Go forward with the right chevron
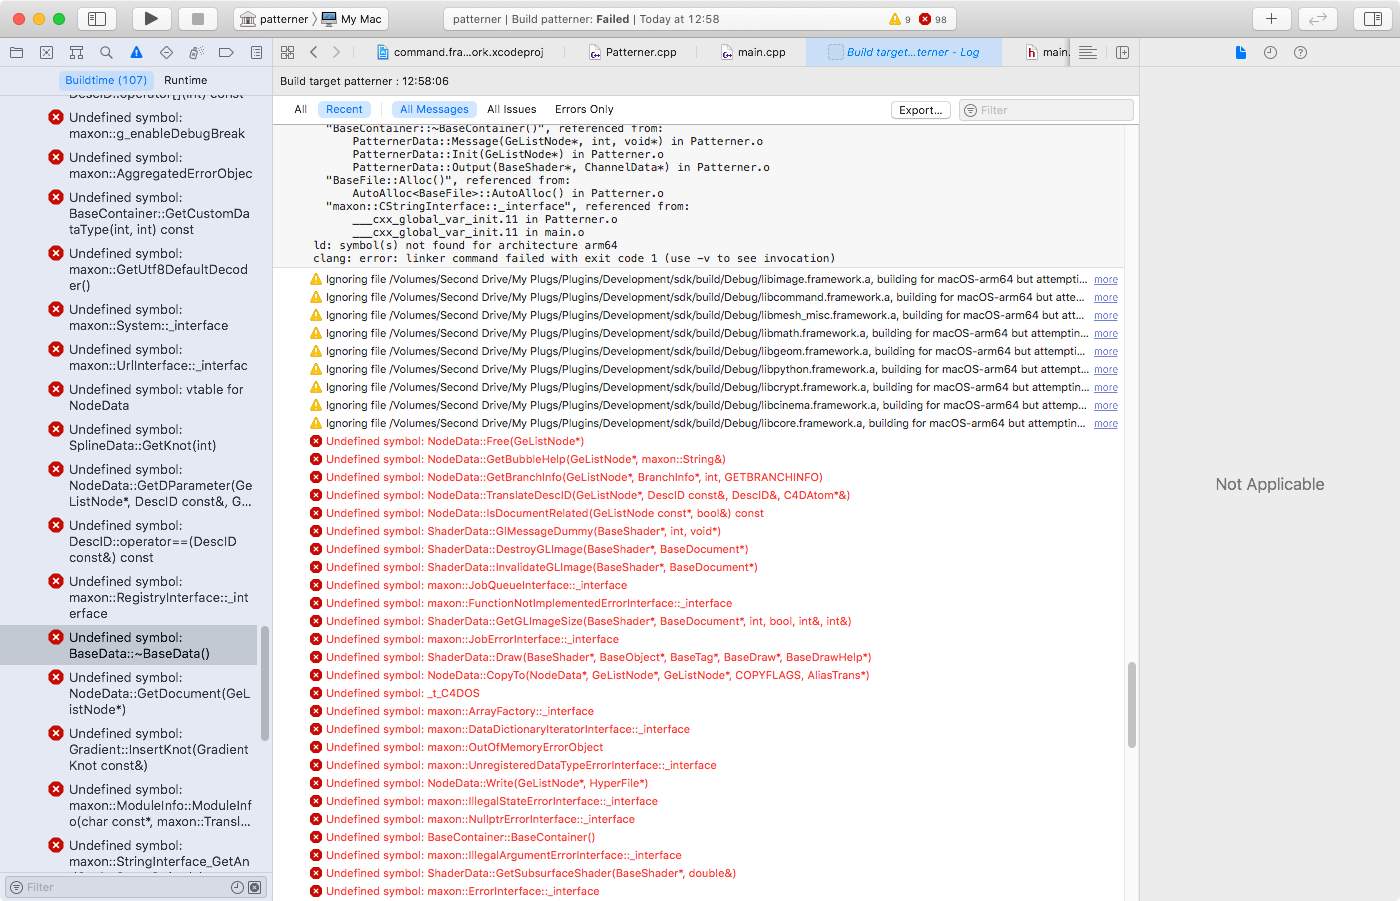This screenshot has height=901, width=1400. [336, 52]
